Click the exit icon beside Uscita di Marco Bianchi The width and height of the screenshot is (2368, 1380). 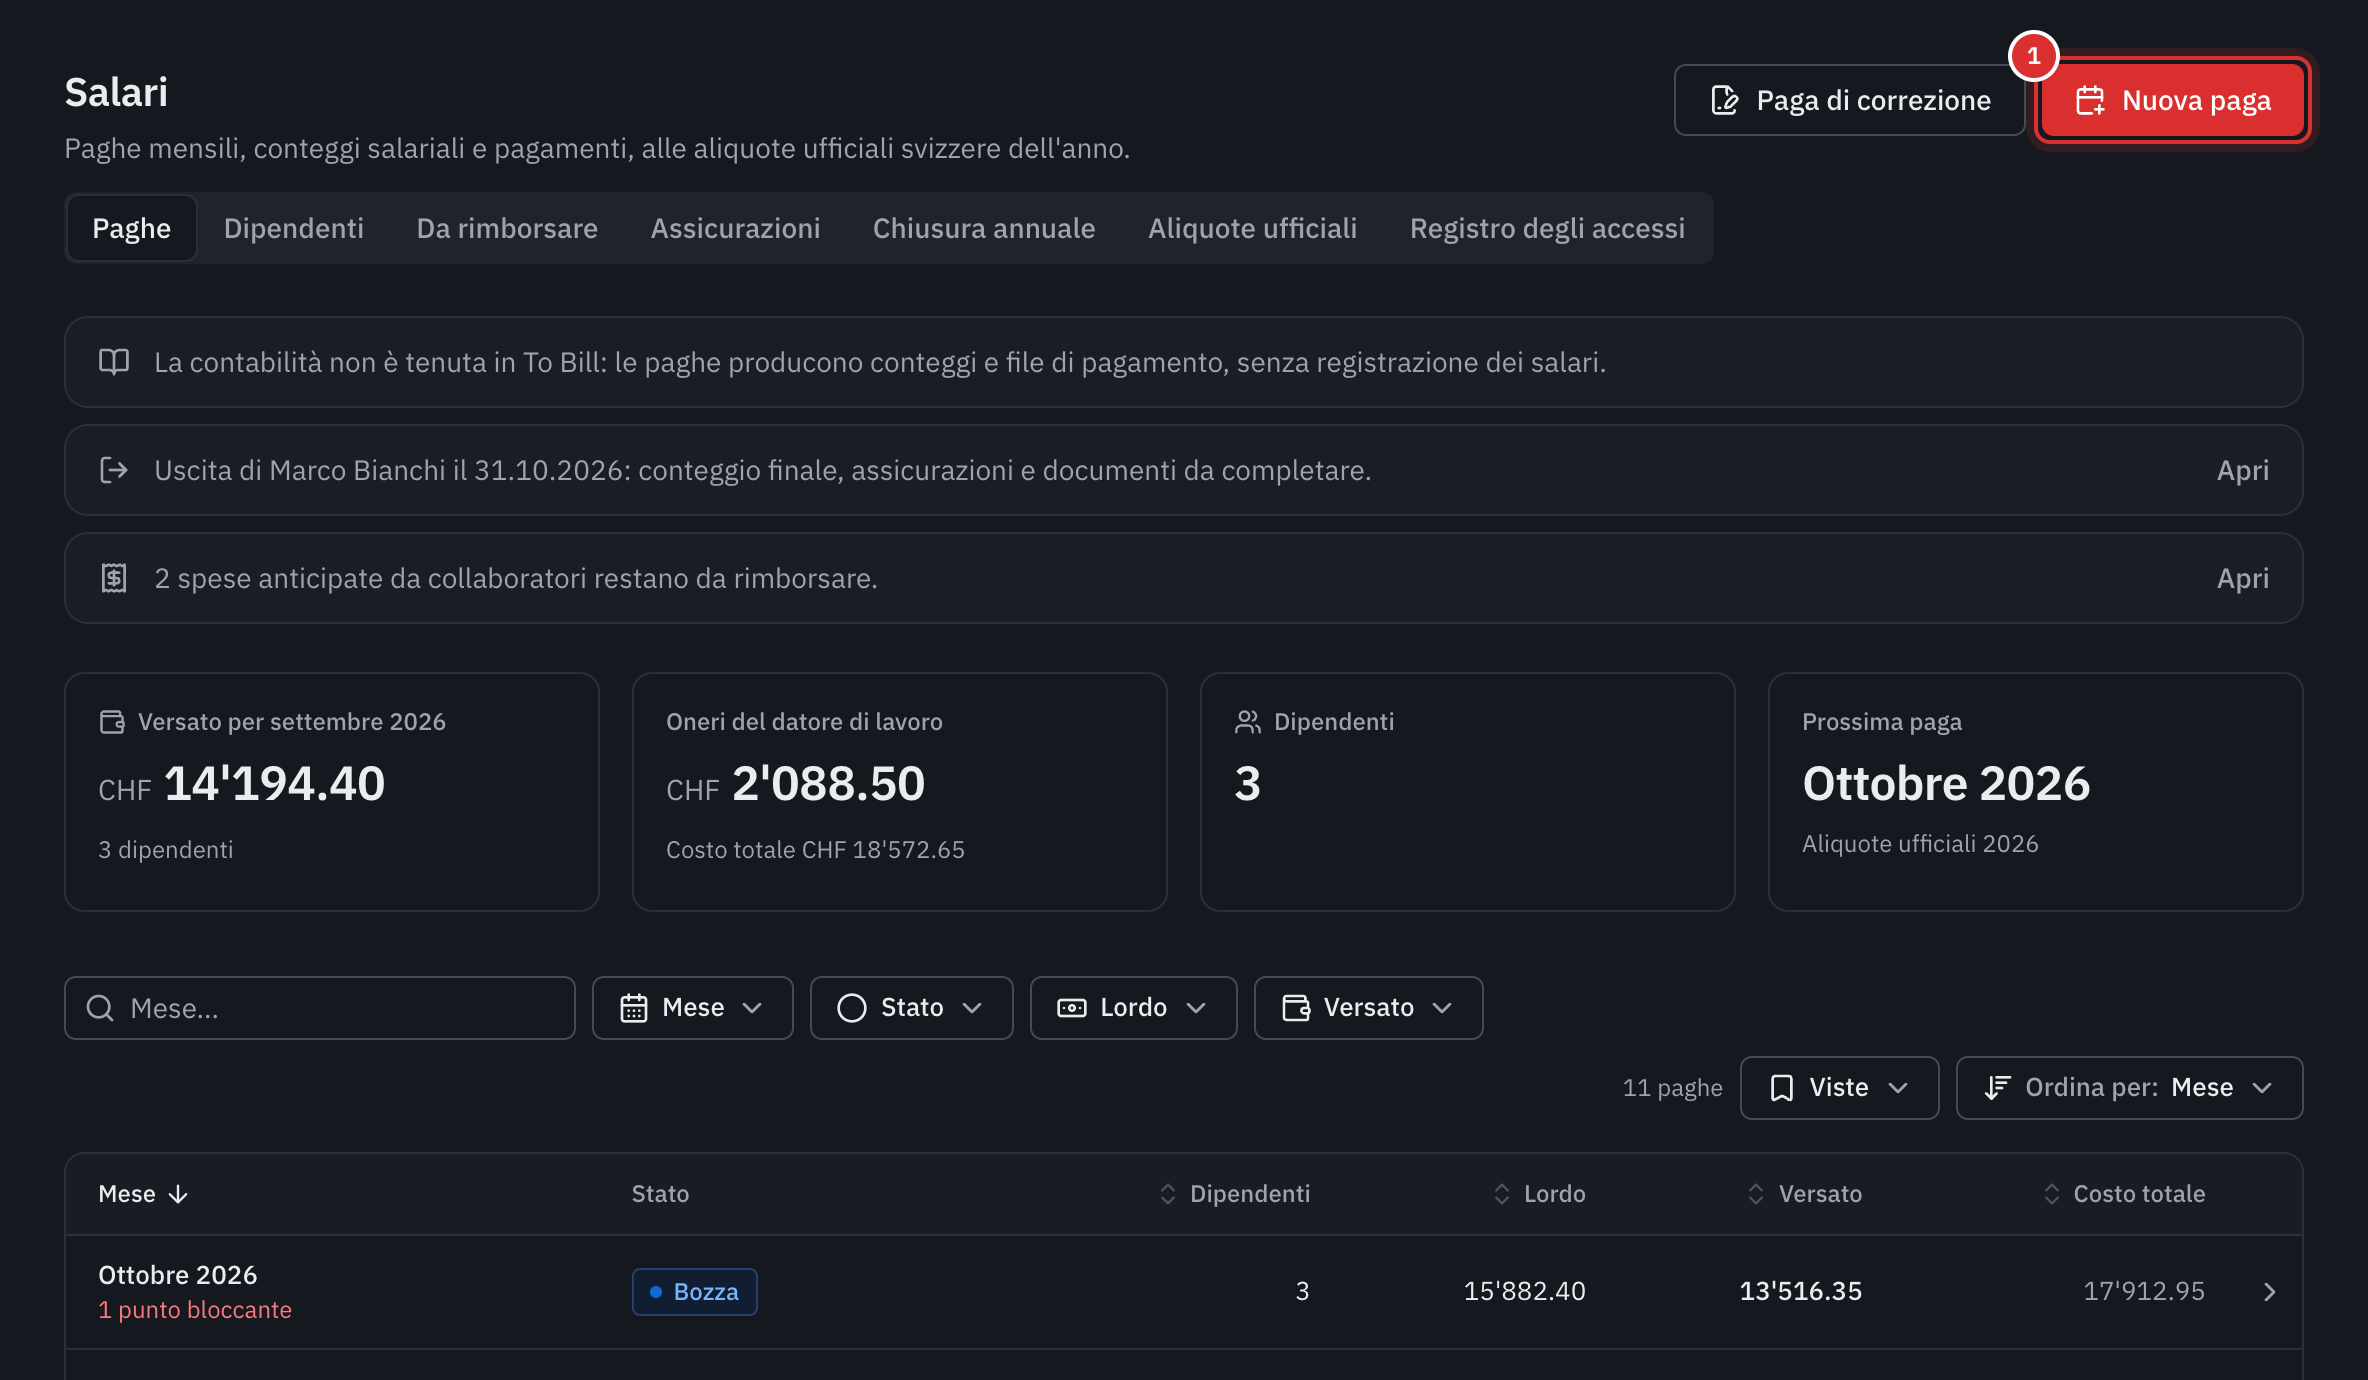114,470
